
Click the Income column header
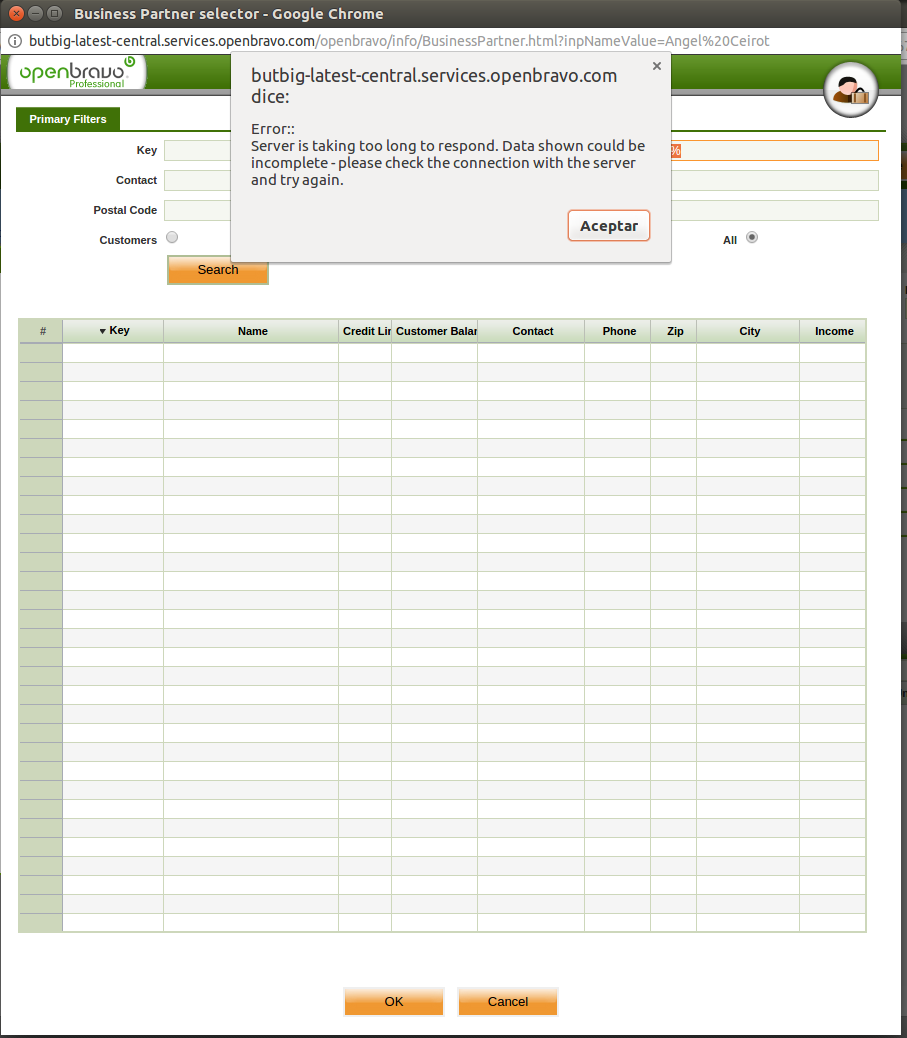pos(833,331)
